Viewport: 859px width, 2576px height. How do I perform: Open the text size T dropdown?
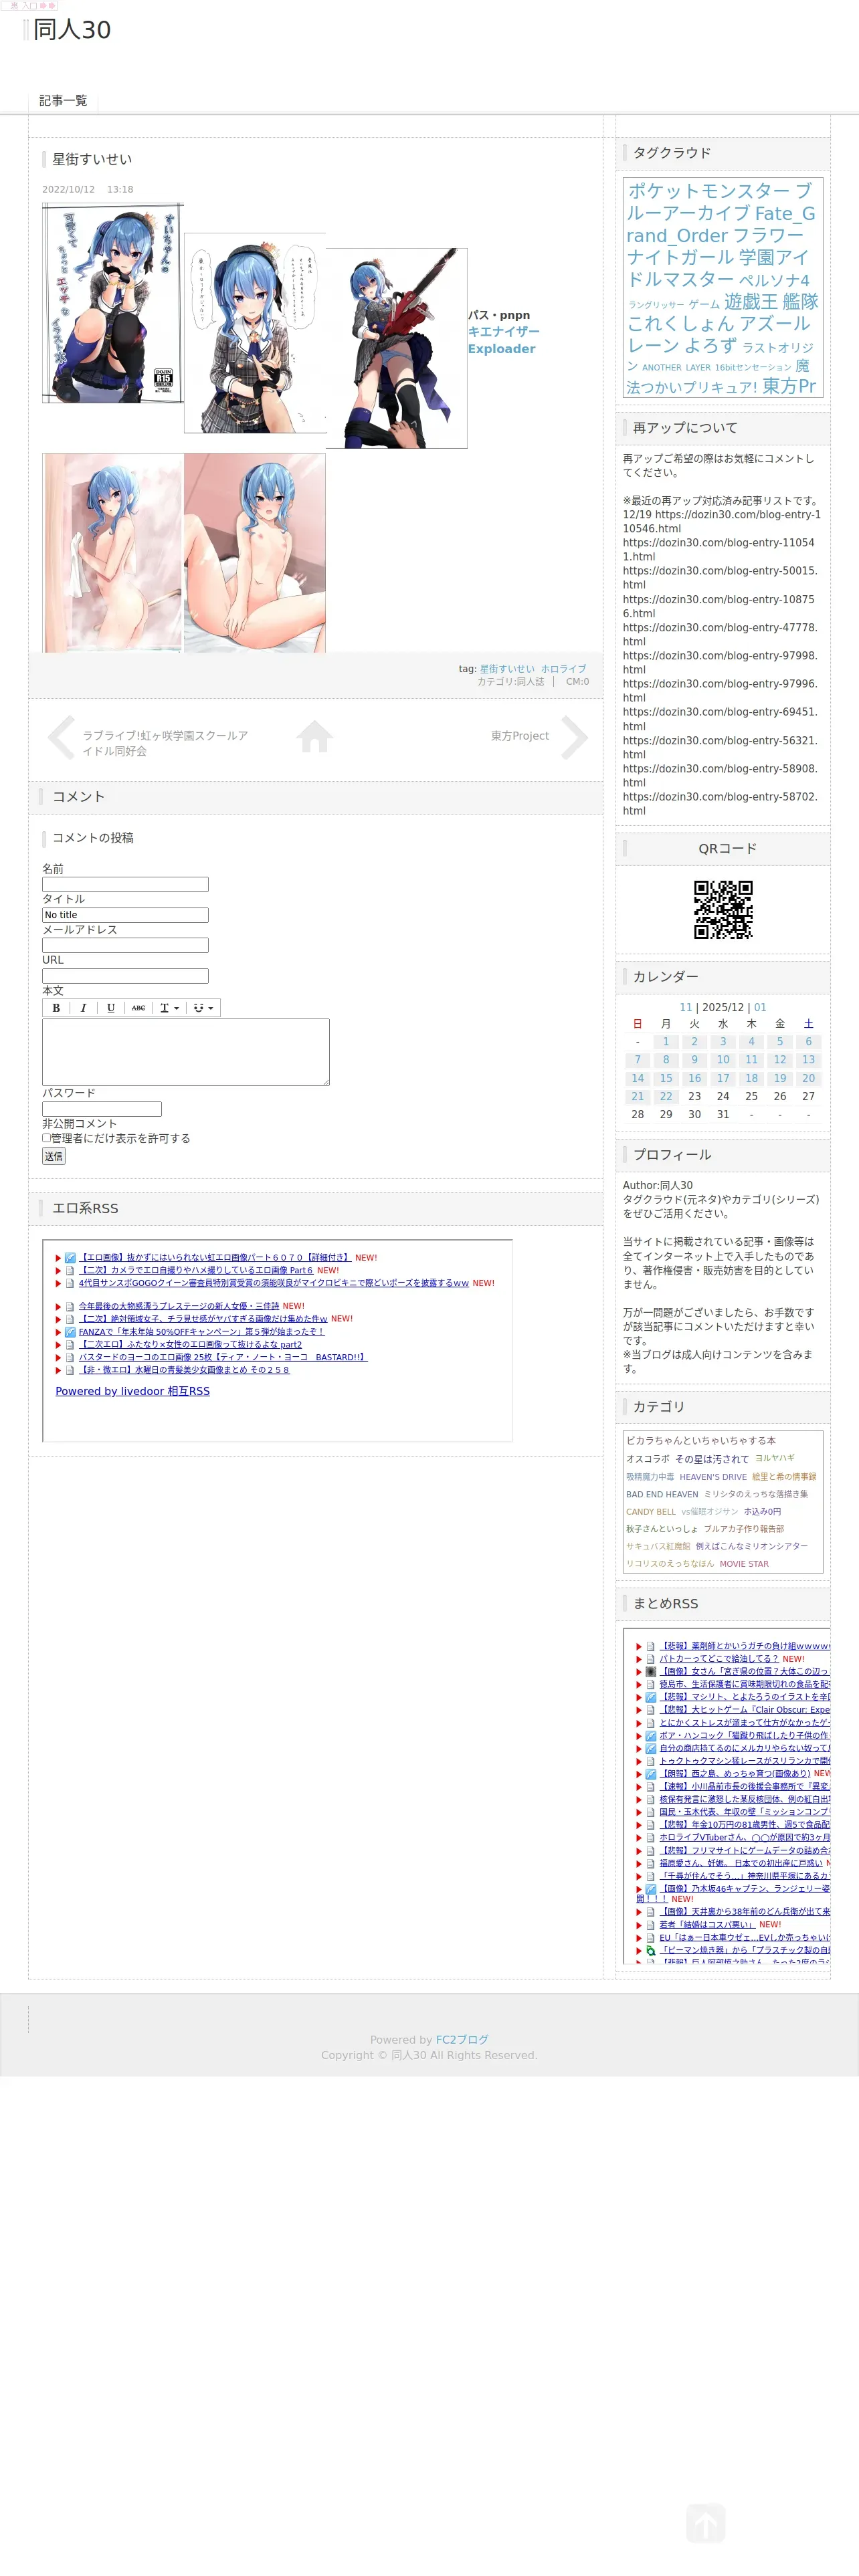click(x=169, y=1008)
